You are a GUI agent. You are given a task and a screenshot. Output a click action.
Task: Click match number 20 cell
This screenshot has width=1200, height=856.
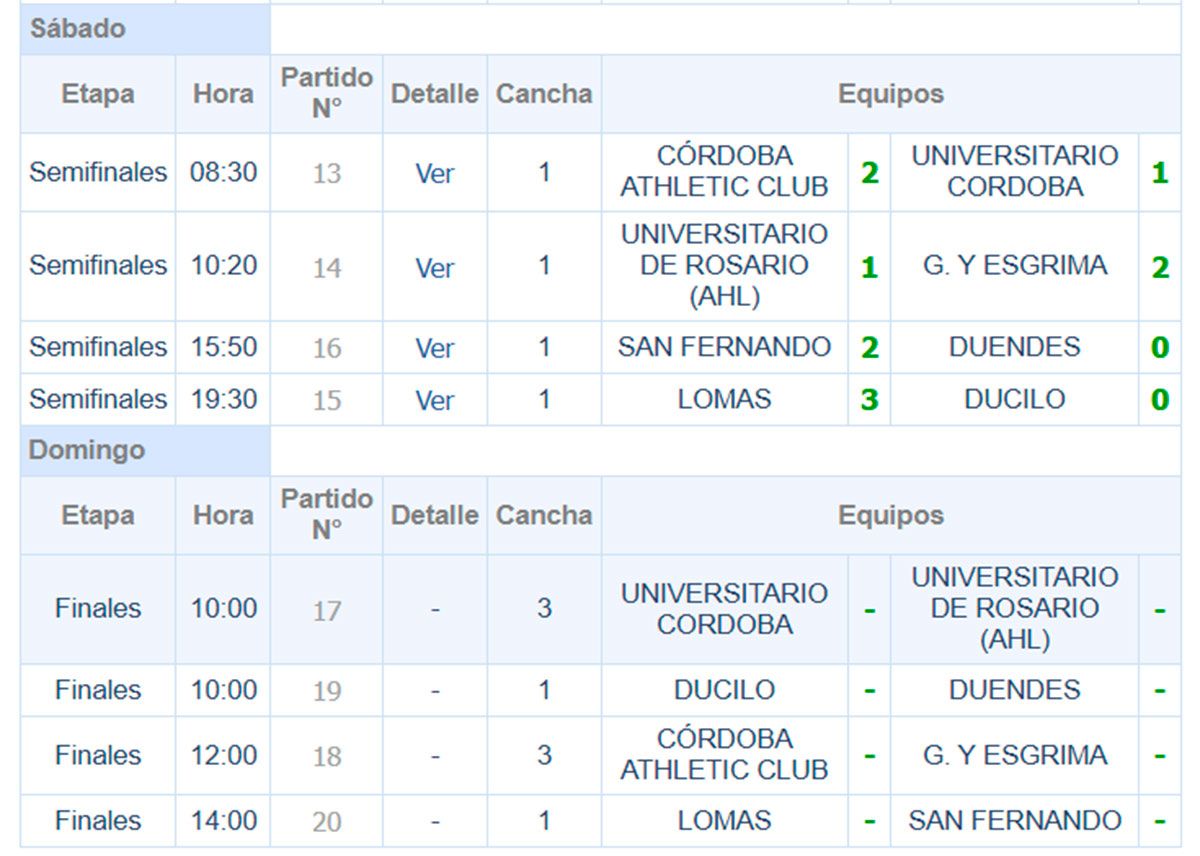click(326, 822)
